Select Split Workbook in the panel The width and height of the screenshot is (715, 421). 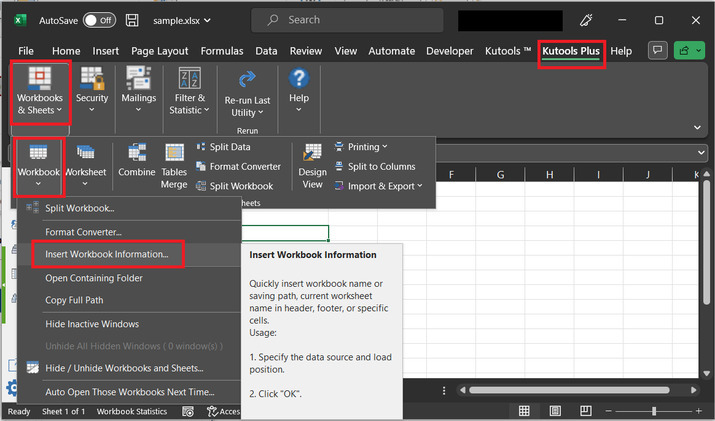(235, 186)
